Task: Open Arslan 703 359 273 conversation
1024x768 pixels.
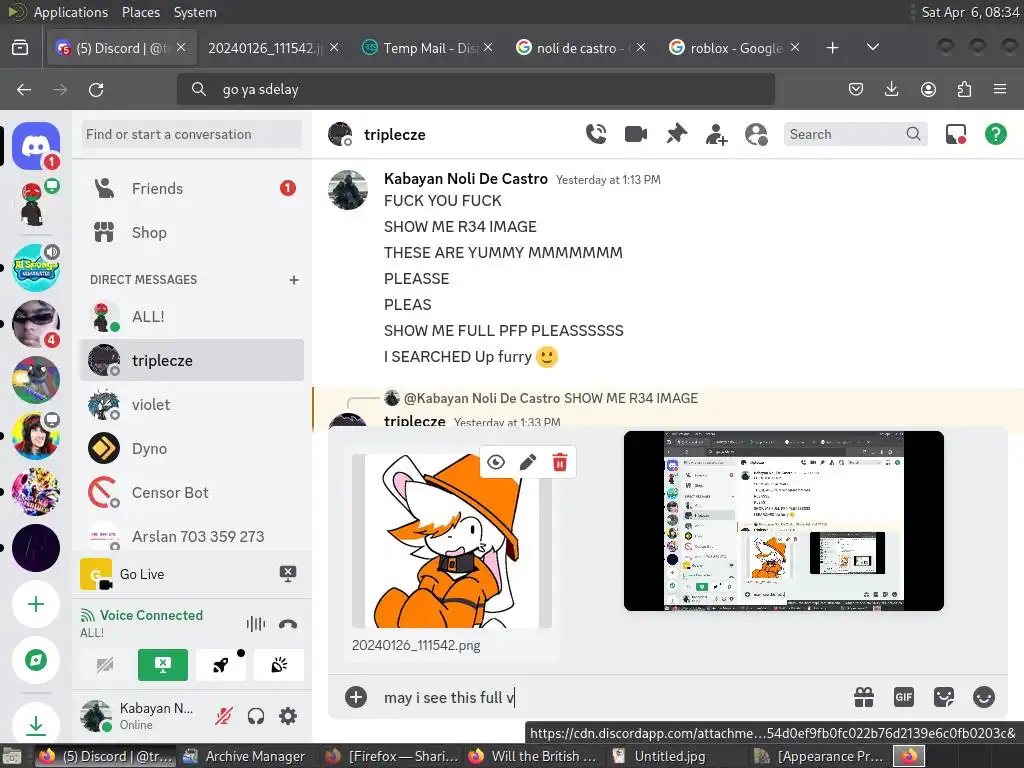Action: point(192,536)
